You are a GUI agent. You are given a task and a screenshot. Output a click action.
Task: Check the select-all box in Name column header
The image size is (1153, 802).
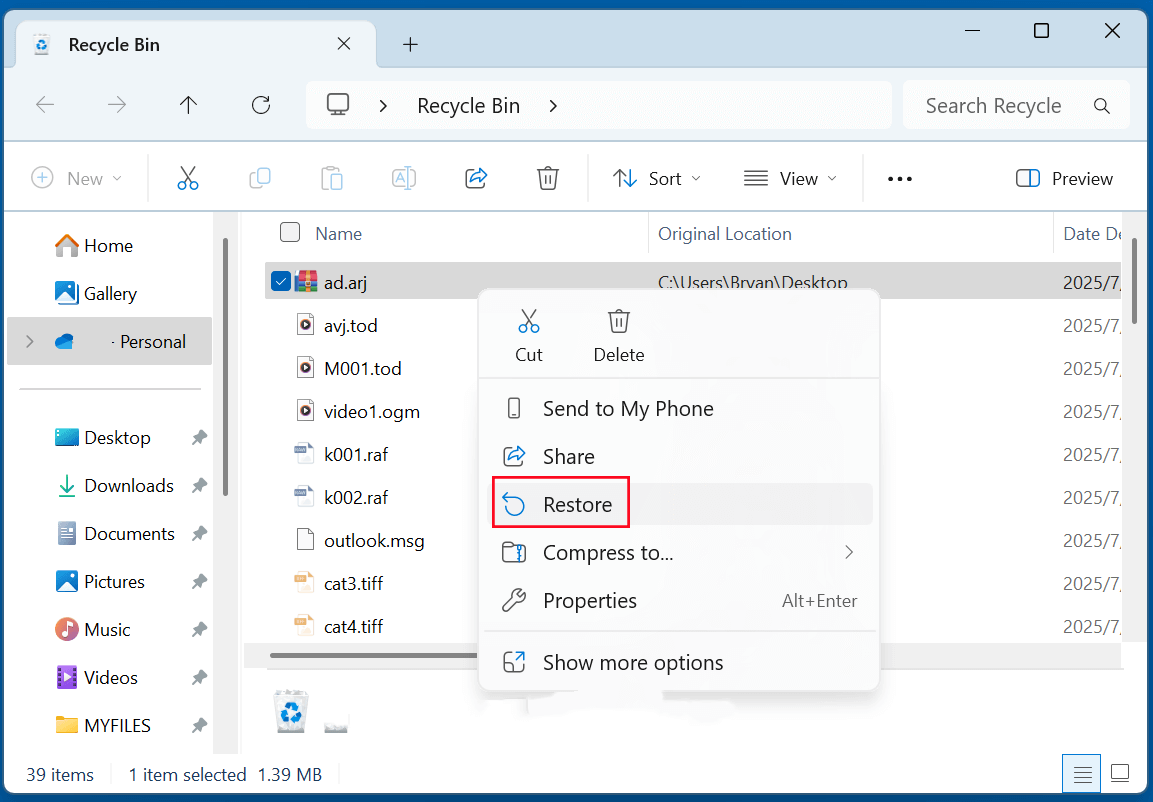(289, 232)
